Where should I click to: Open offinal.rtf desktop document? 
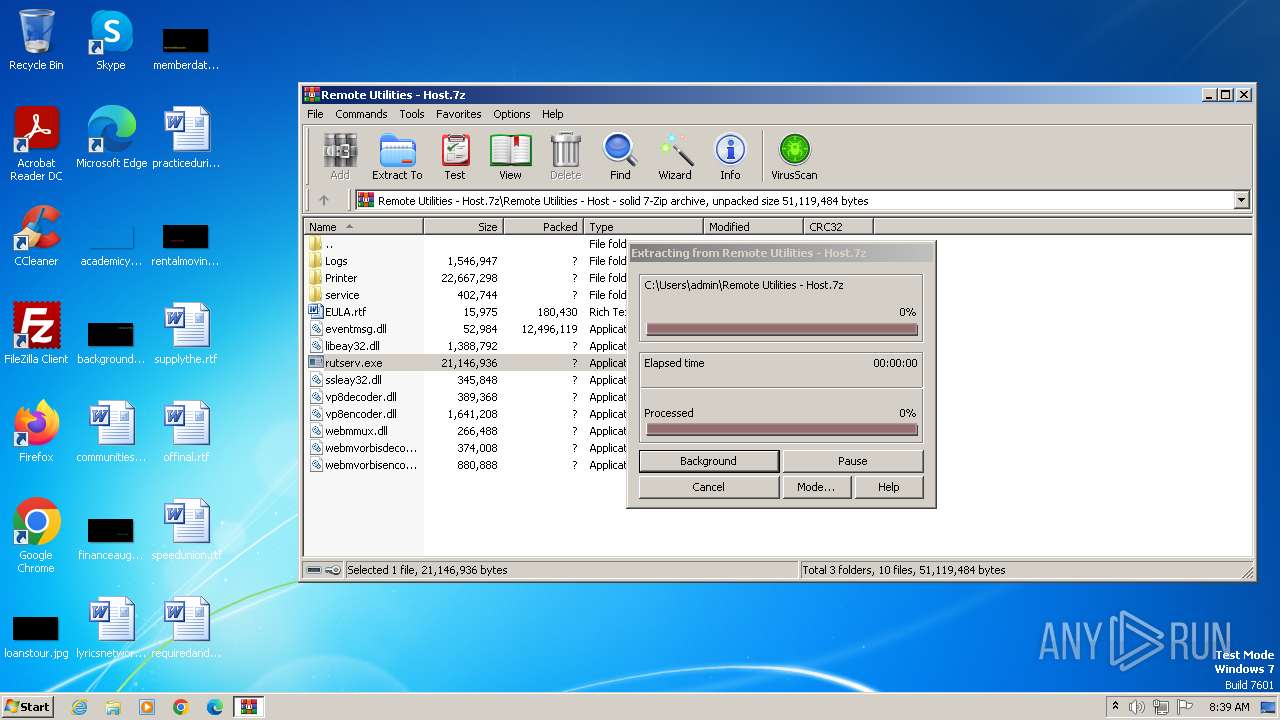point(186,432)
